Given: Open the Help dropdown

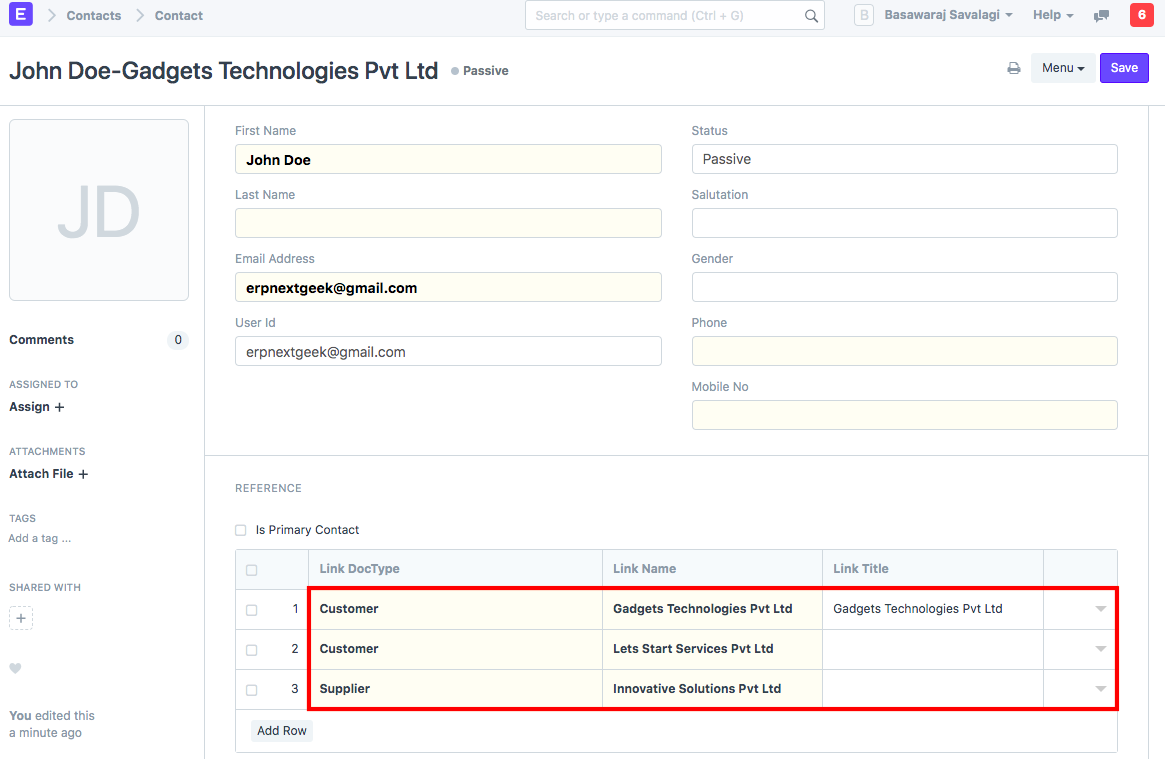Looking at the screenshot, I should pyautogui.click(x=1052, y=16).
